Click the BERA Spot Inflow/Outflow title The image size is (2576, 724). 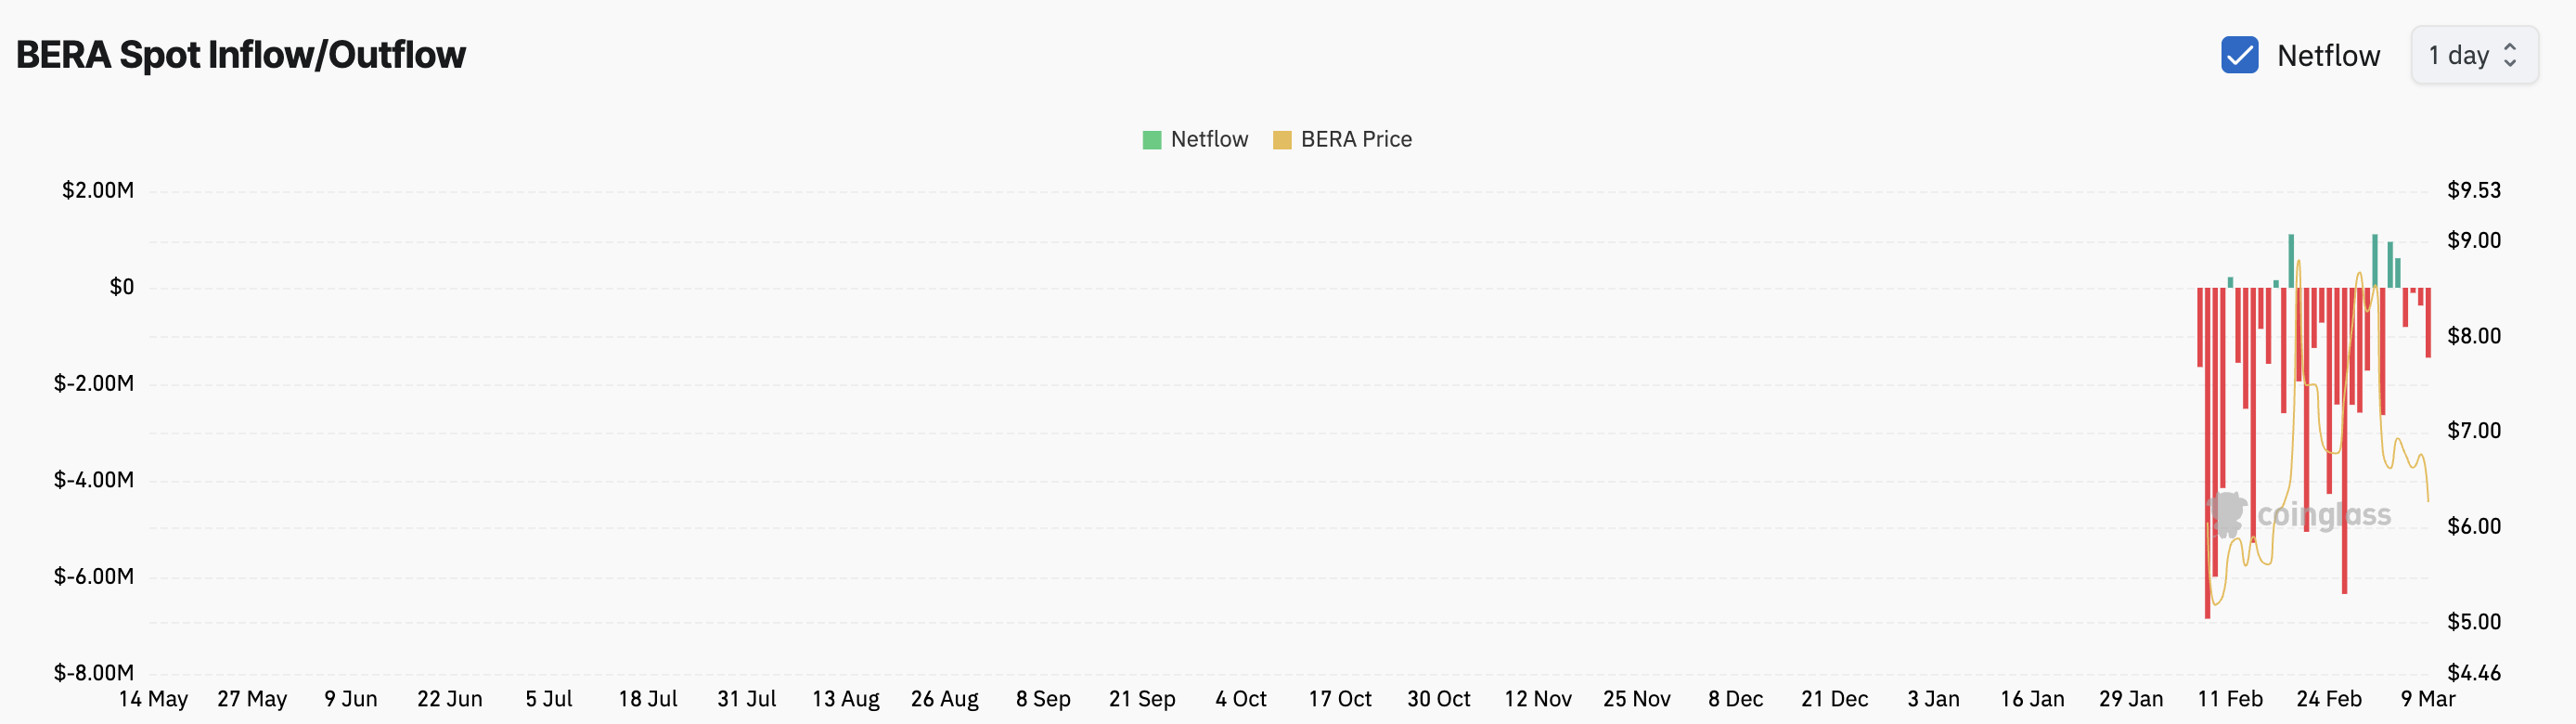(x=240, y=55)
